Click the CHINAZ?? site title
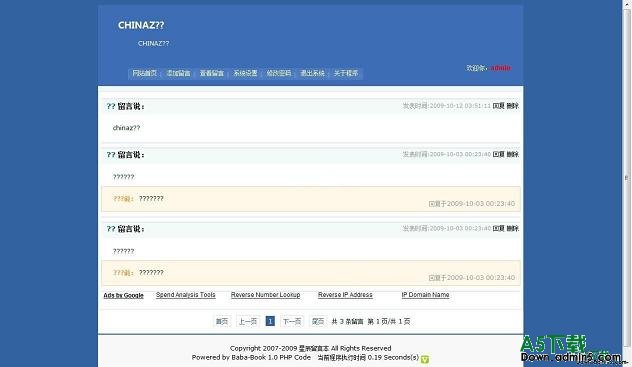The height and width of the screenshot is (367, 632). coord(141,25)
